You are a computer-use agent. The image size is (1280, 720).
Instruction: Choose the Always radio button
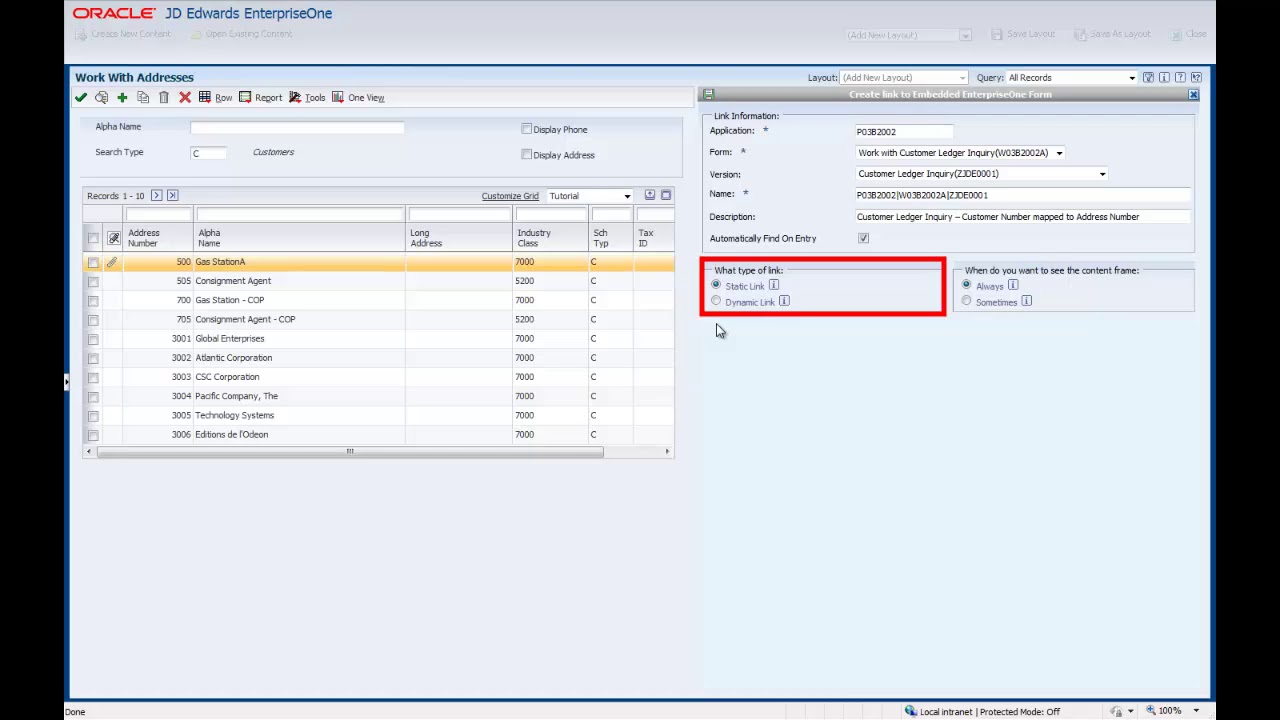coord(966,285)
